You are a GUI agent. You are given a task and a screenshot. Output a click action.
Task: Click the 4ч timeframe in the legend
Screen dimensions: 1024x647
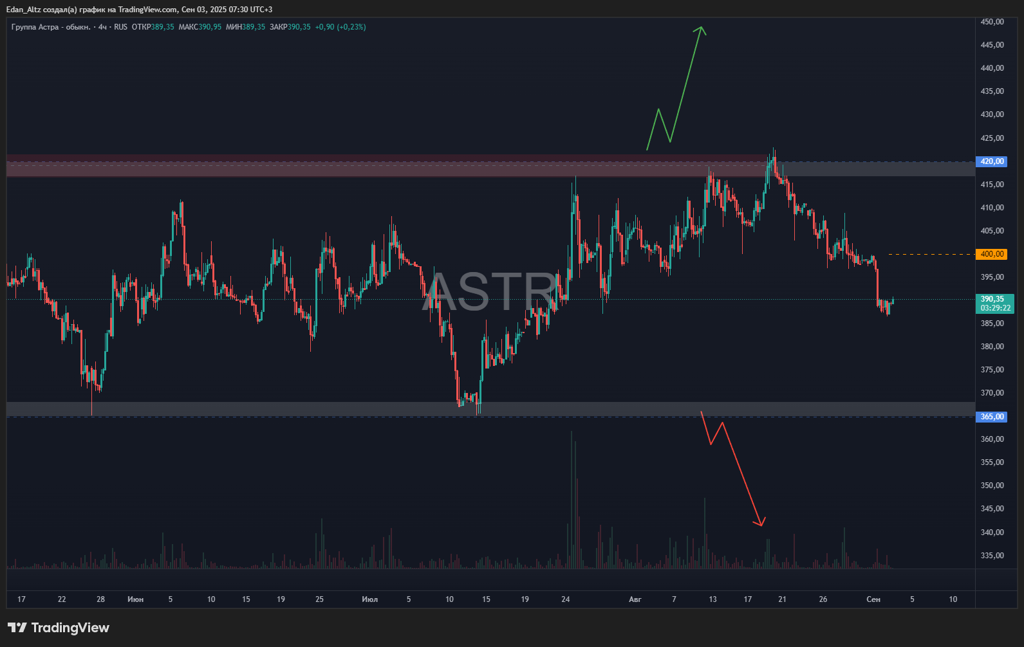[x=101, y=27]
